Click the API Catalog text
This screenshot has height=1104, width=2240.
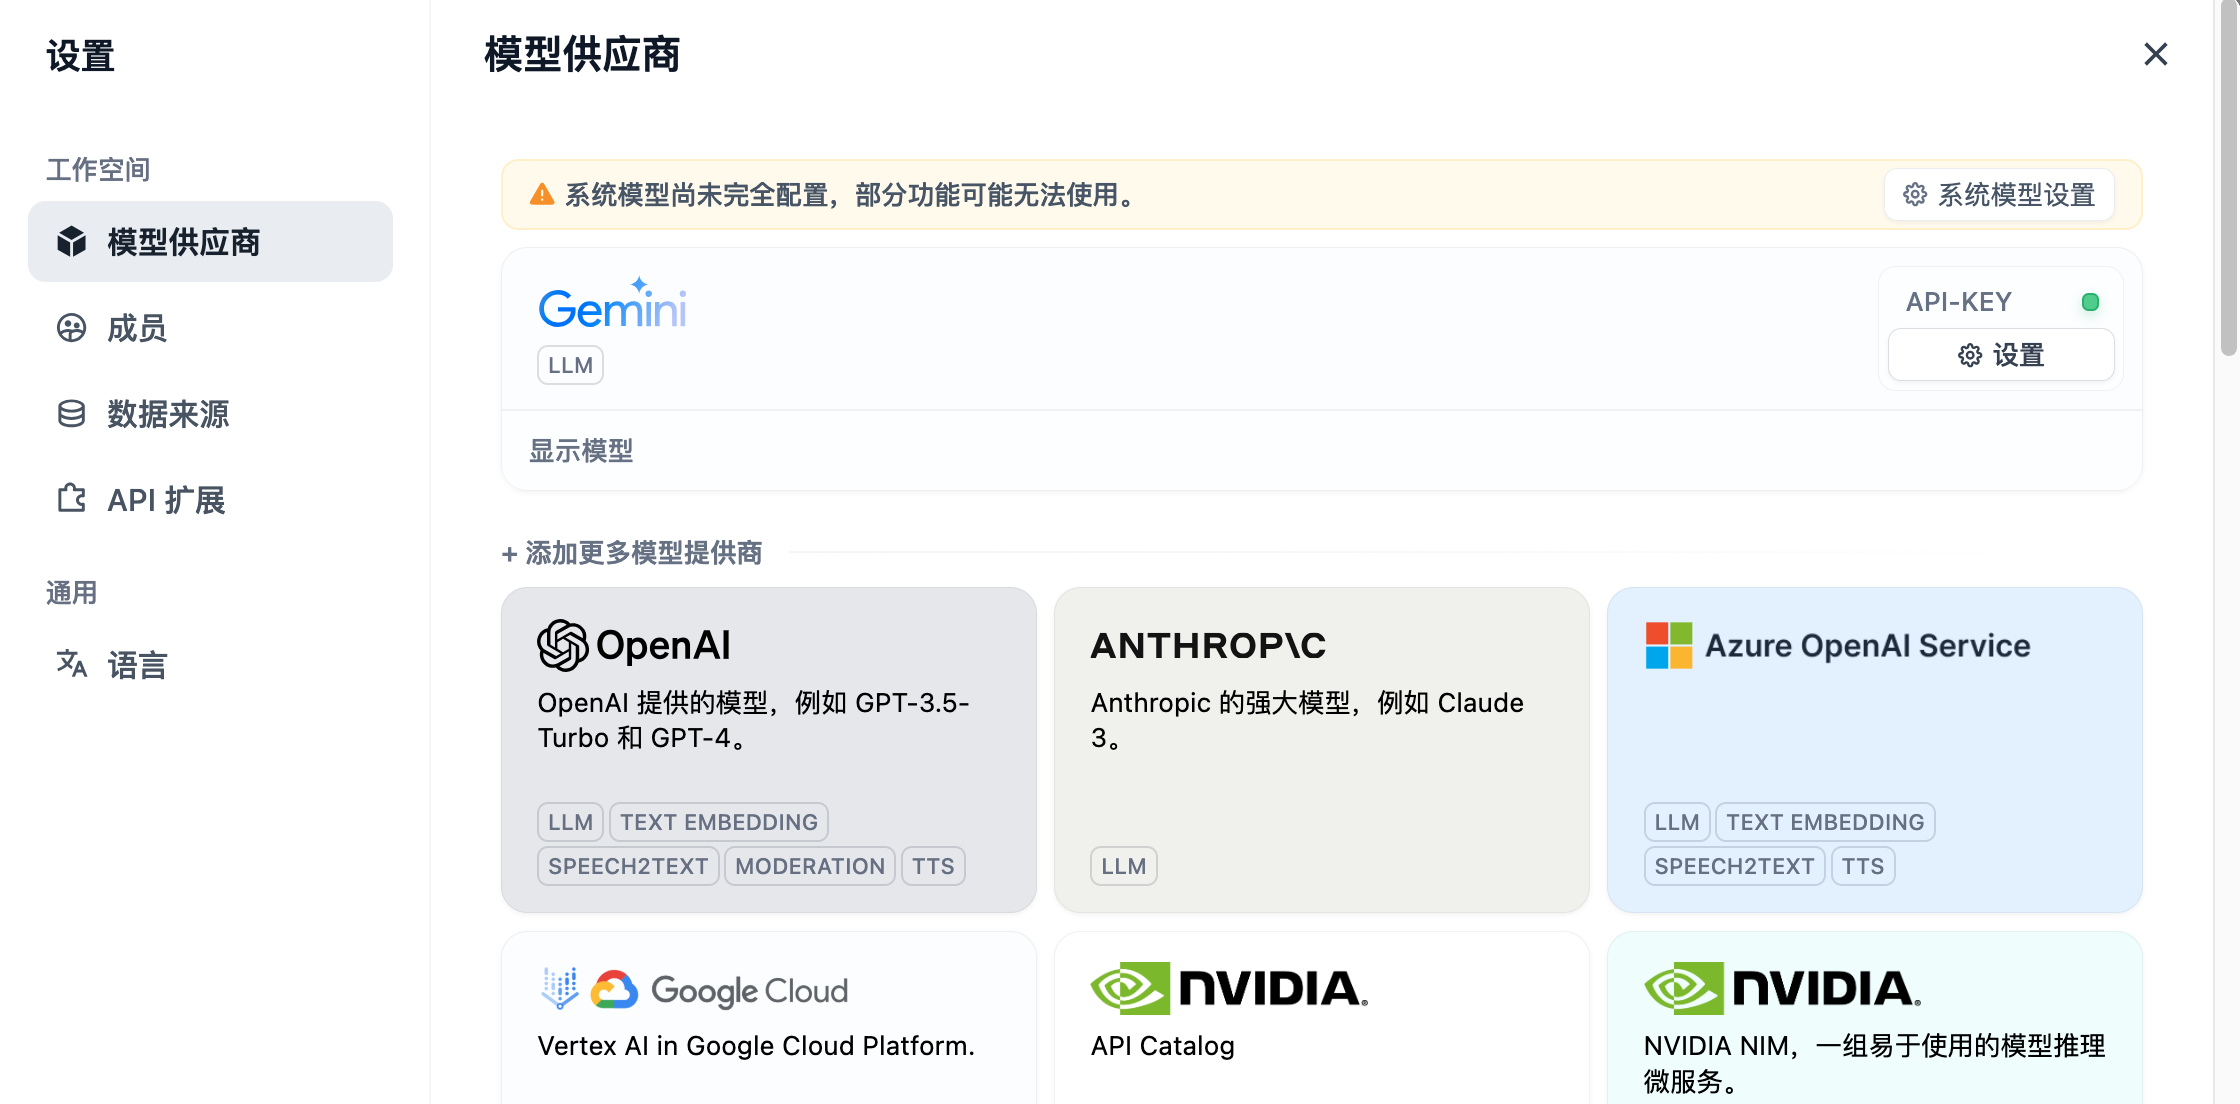pos(1163,1046)
